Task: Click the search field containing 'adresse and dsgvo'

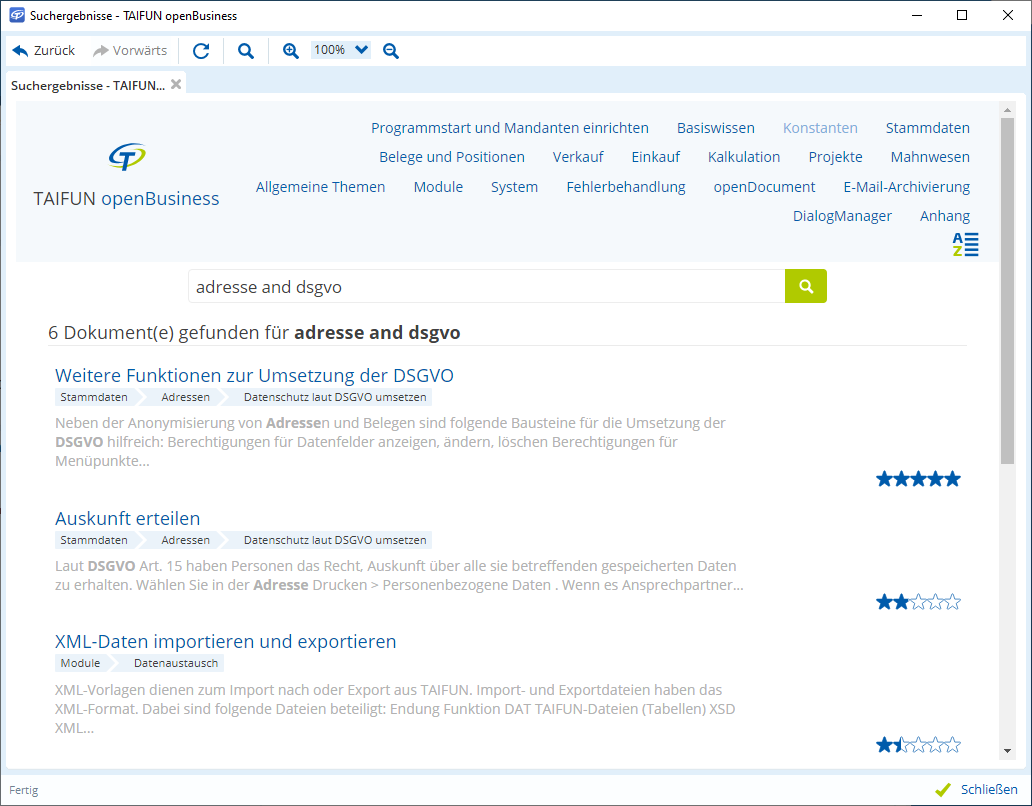Action: (x=486, y=287)
